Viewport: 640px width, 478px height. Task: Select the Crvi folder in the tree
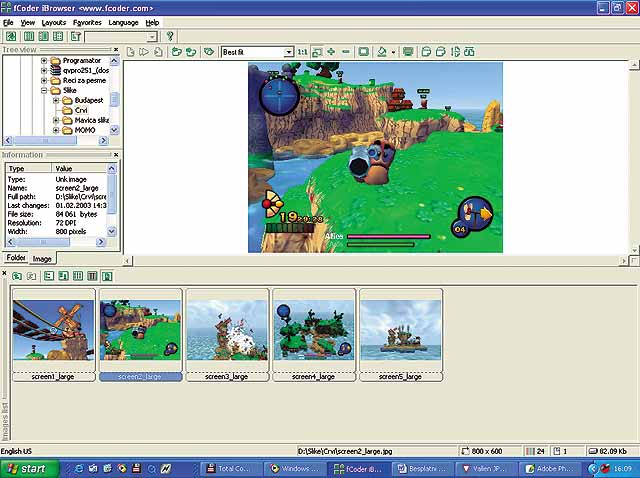click(81, 110)
